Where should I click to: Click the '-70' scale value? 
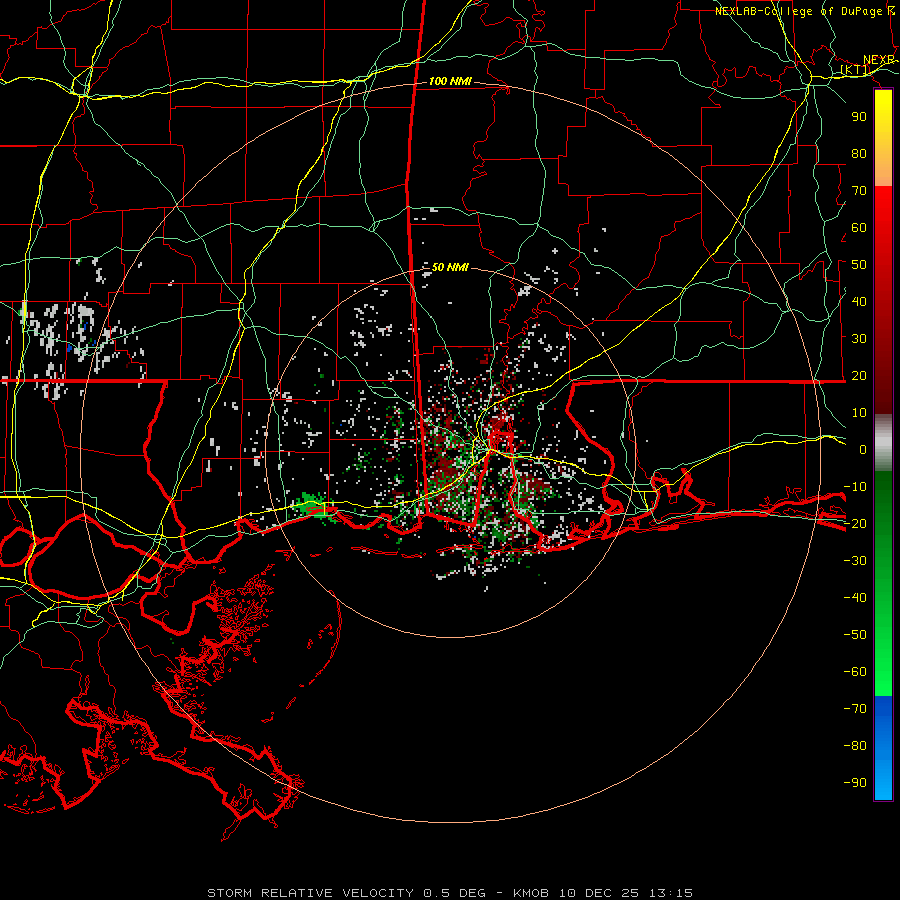tap(855, 709)
